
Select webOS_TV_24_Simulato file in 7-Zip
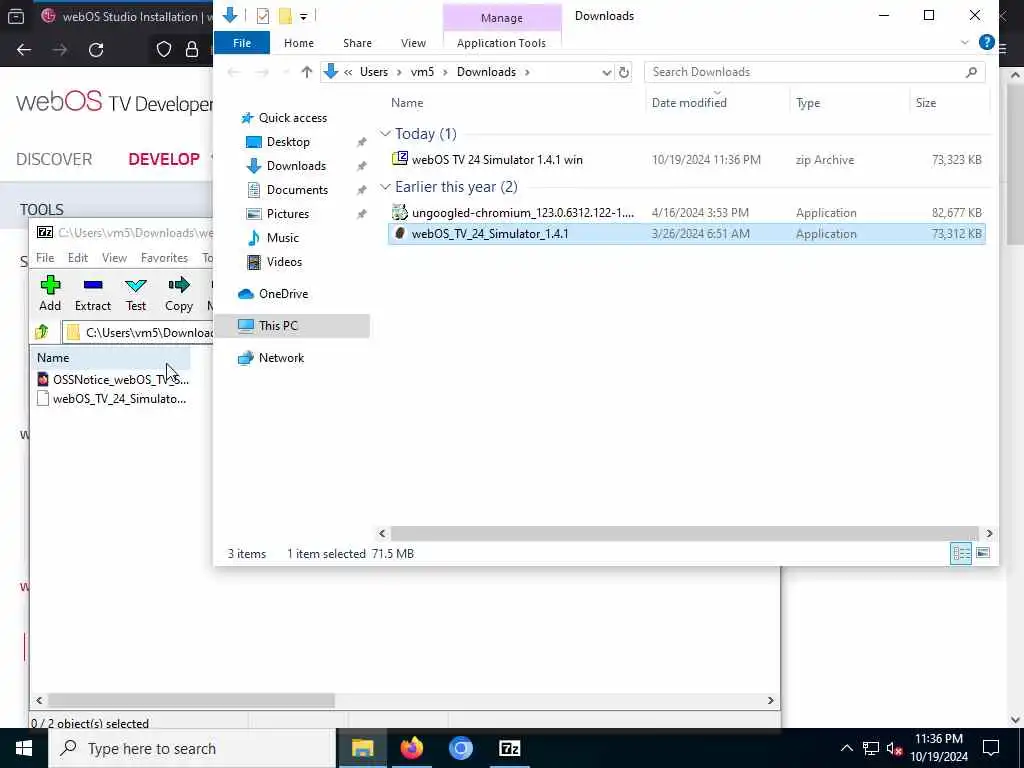tap(112, 399)
